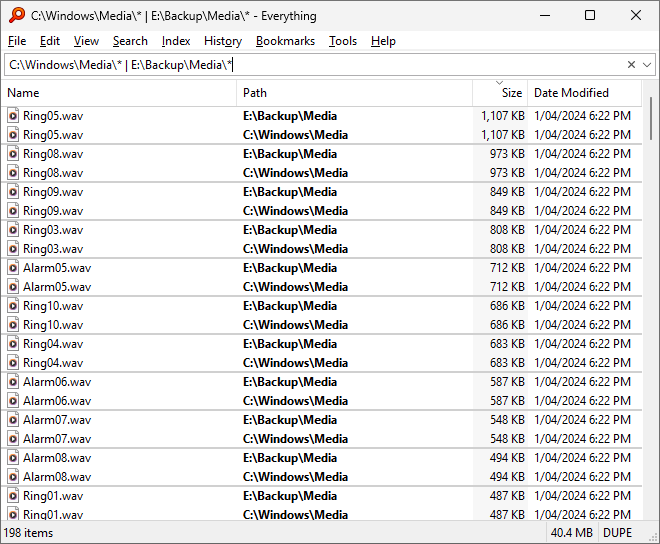The image size is (660, 544).
Task: Click the audio file icon of Ring10.wav in E:\Backup\Media
Action: [13, 306]
